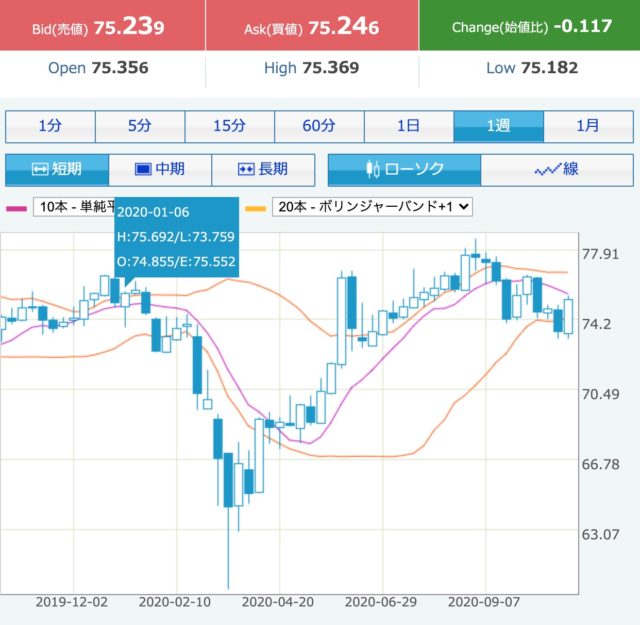The height and width of the screenshot is (625, 640).
Task: Toggle 中期 medium-term range
Action: 160,169
